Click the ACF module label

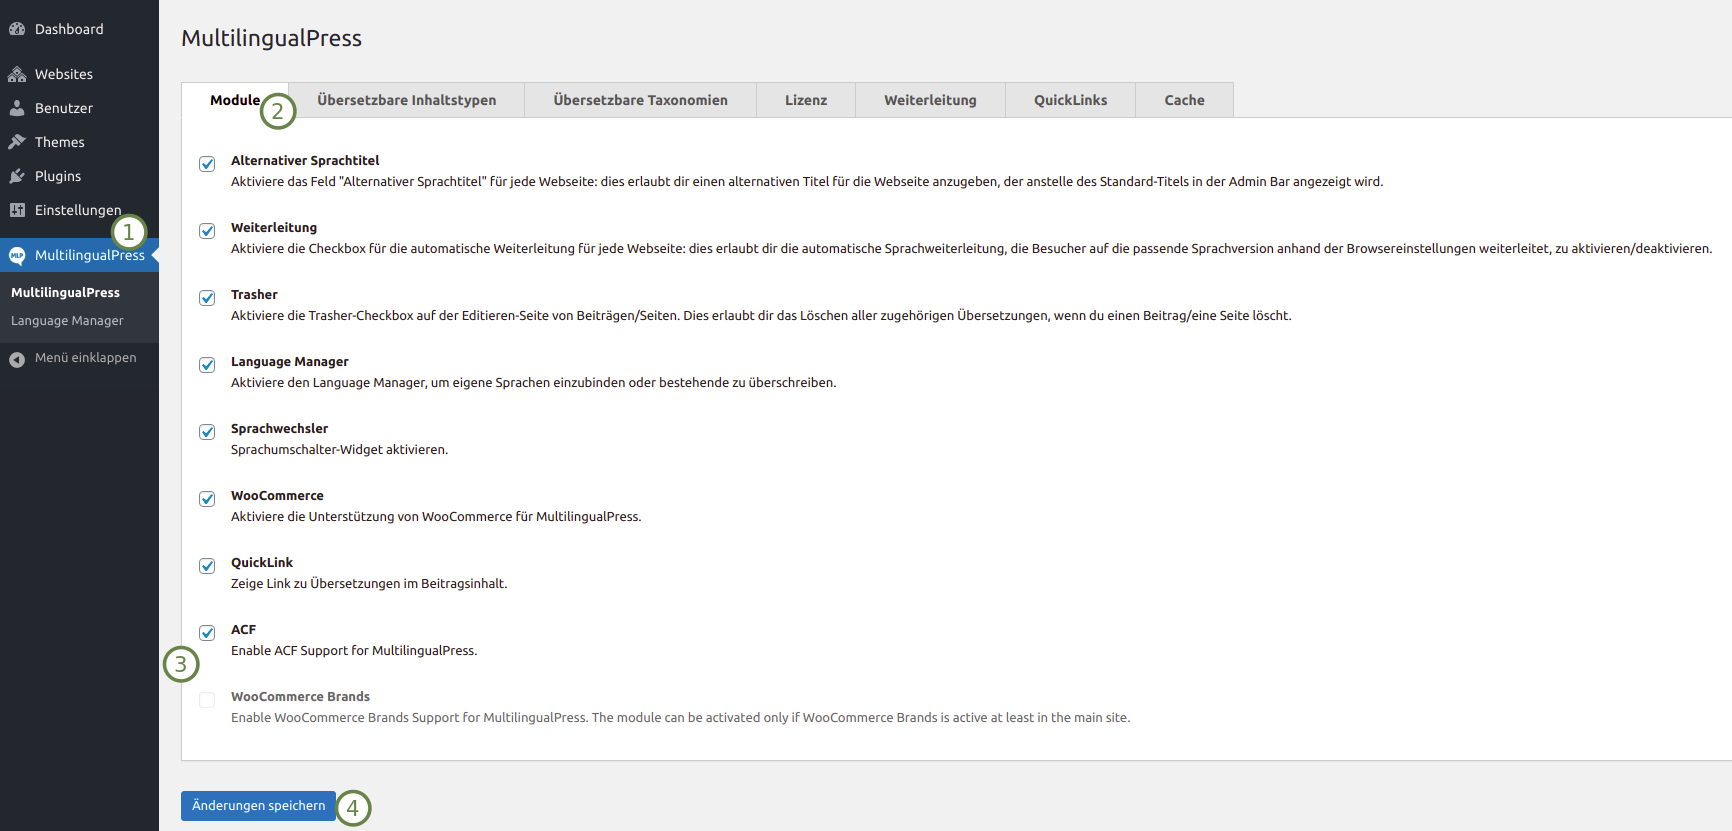243,629
